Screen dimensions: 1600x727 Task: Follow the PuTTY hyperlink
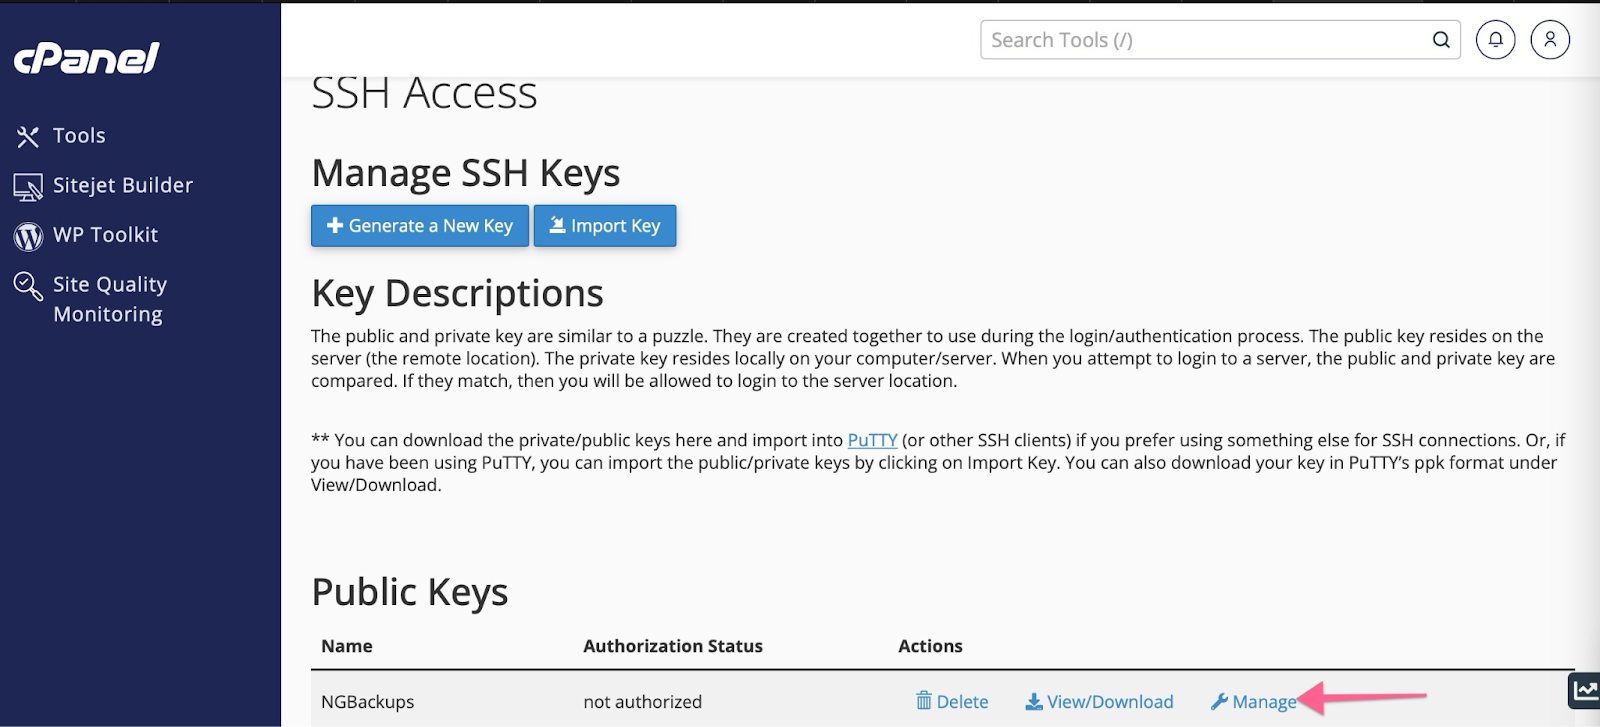pyautogui.click(x=872, y=440)
